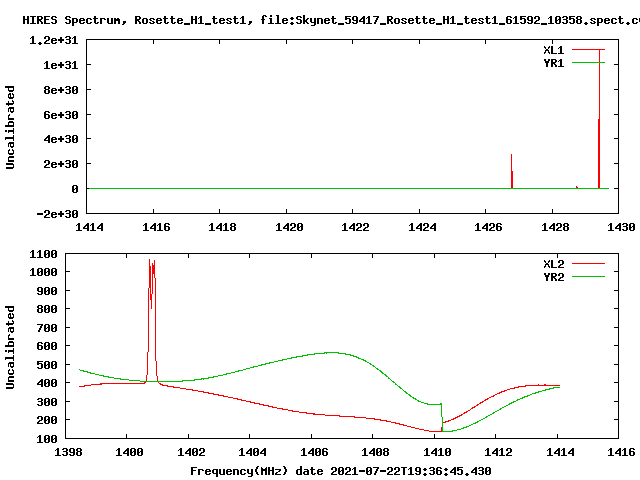Click the red line sample beside XL1

point(588,49)
